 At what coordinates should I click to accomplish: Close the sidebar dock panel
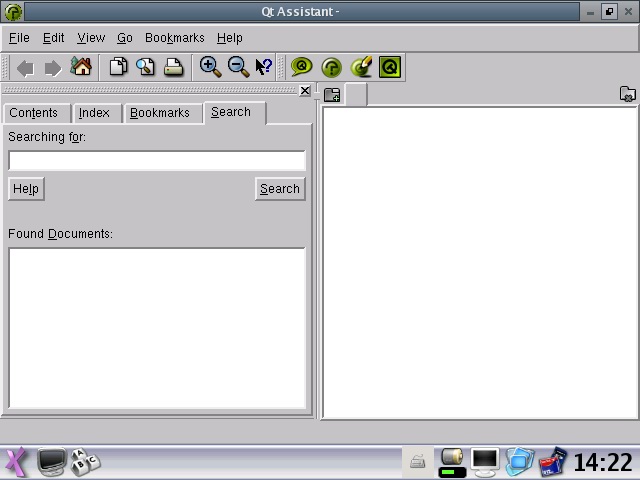[305, 91]
